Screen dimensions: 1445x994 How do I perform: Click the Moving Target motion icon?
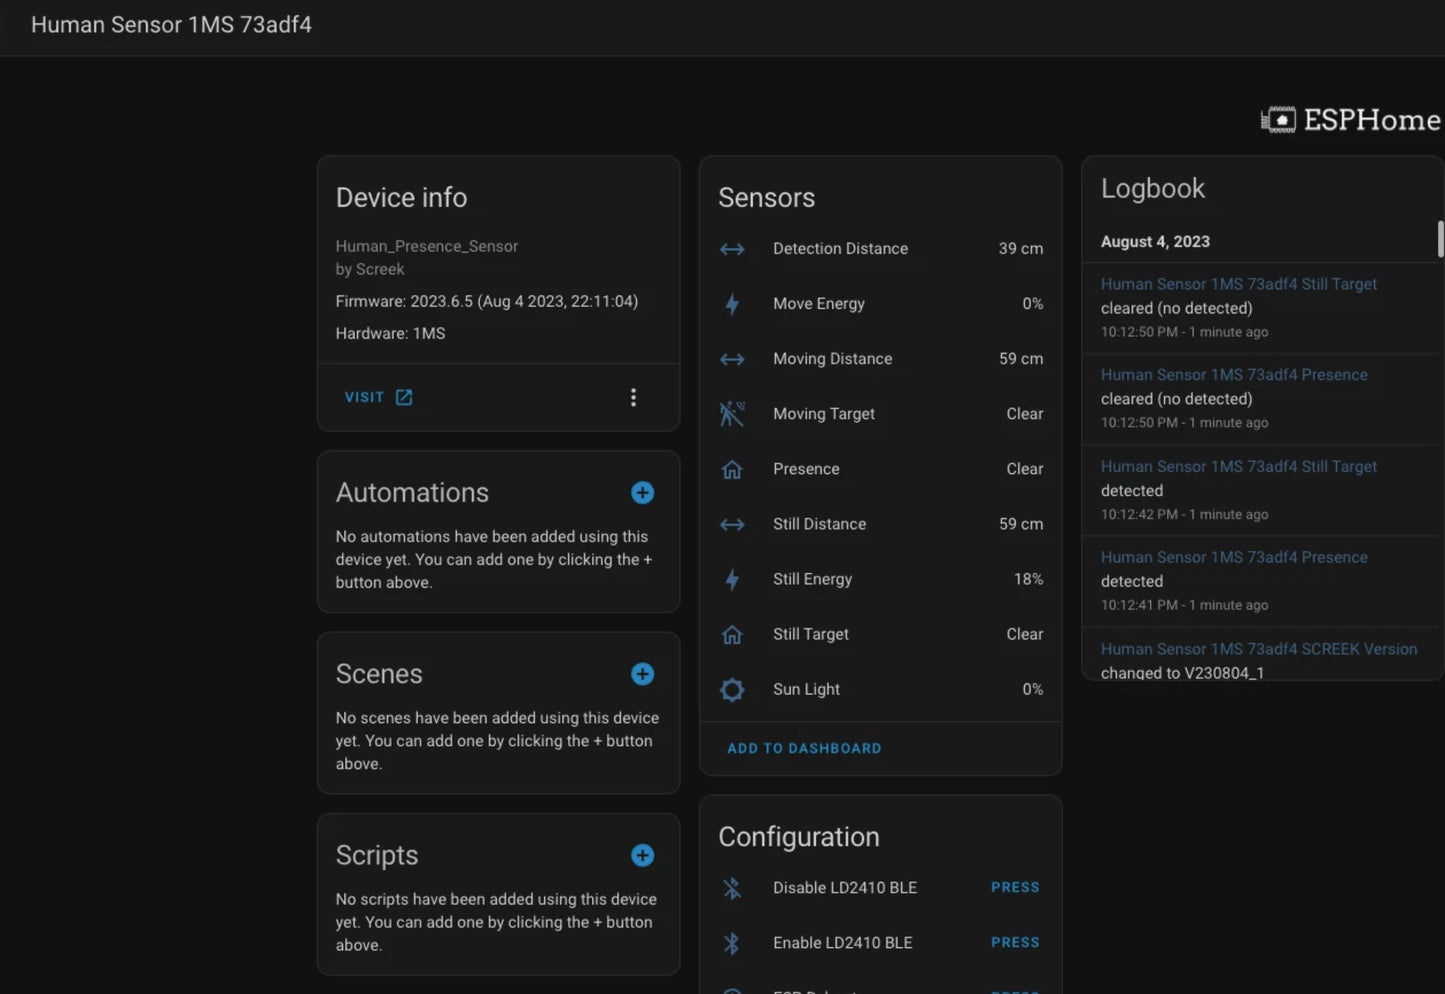tap(732, 414)
